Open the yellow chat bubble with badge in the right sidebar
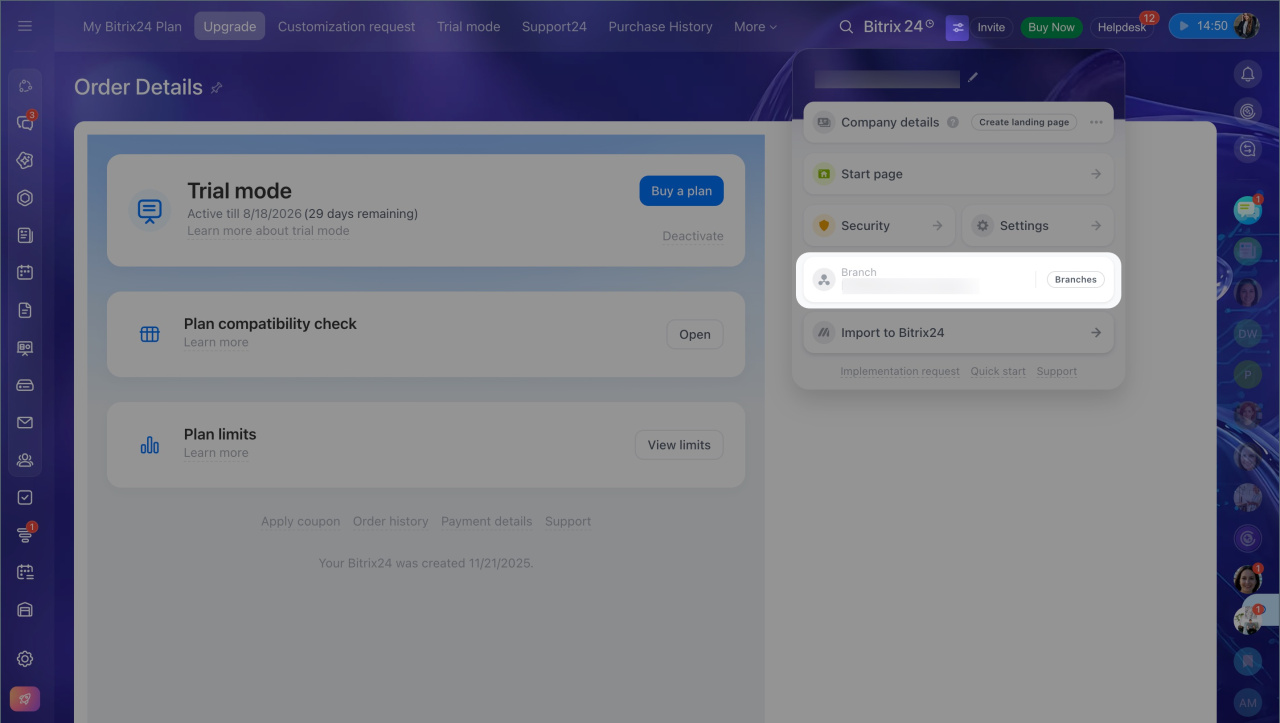 click(1247, 210)
